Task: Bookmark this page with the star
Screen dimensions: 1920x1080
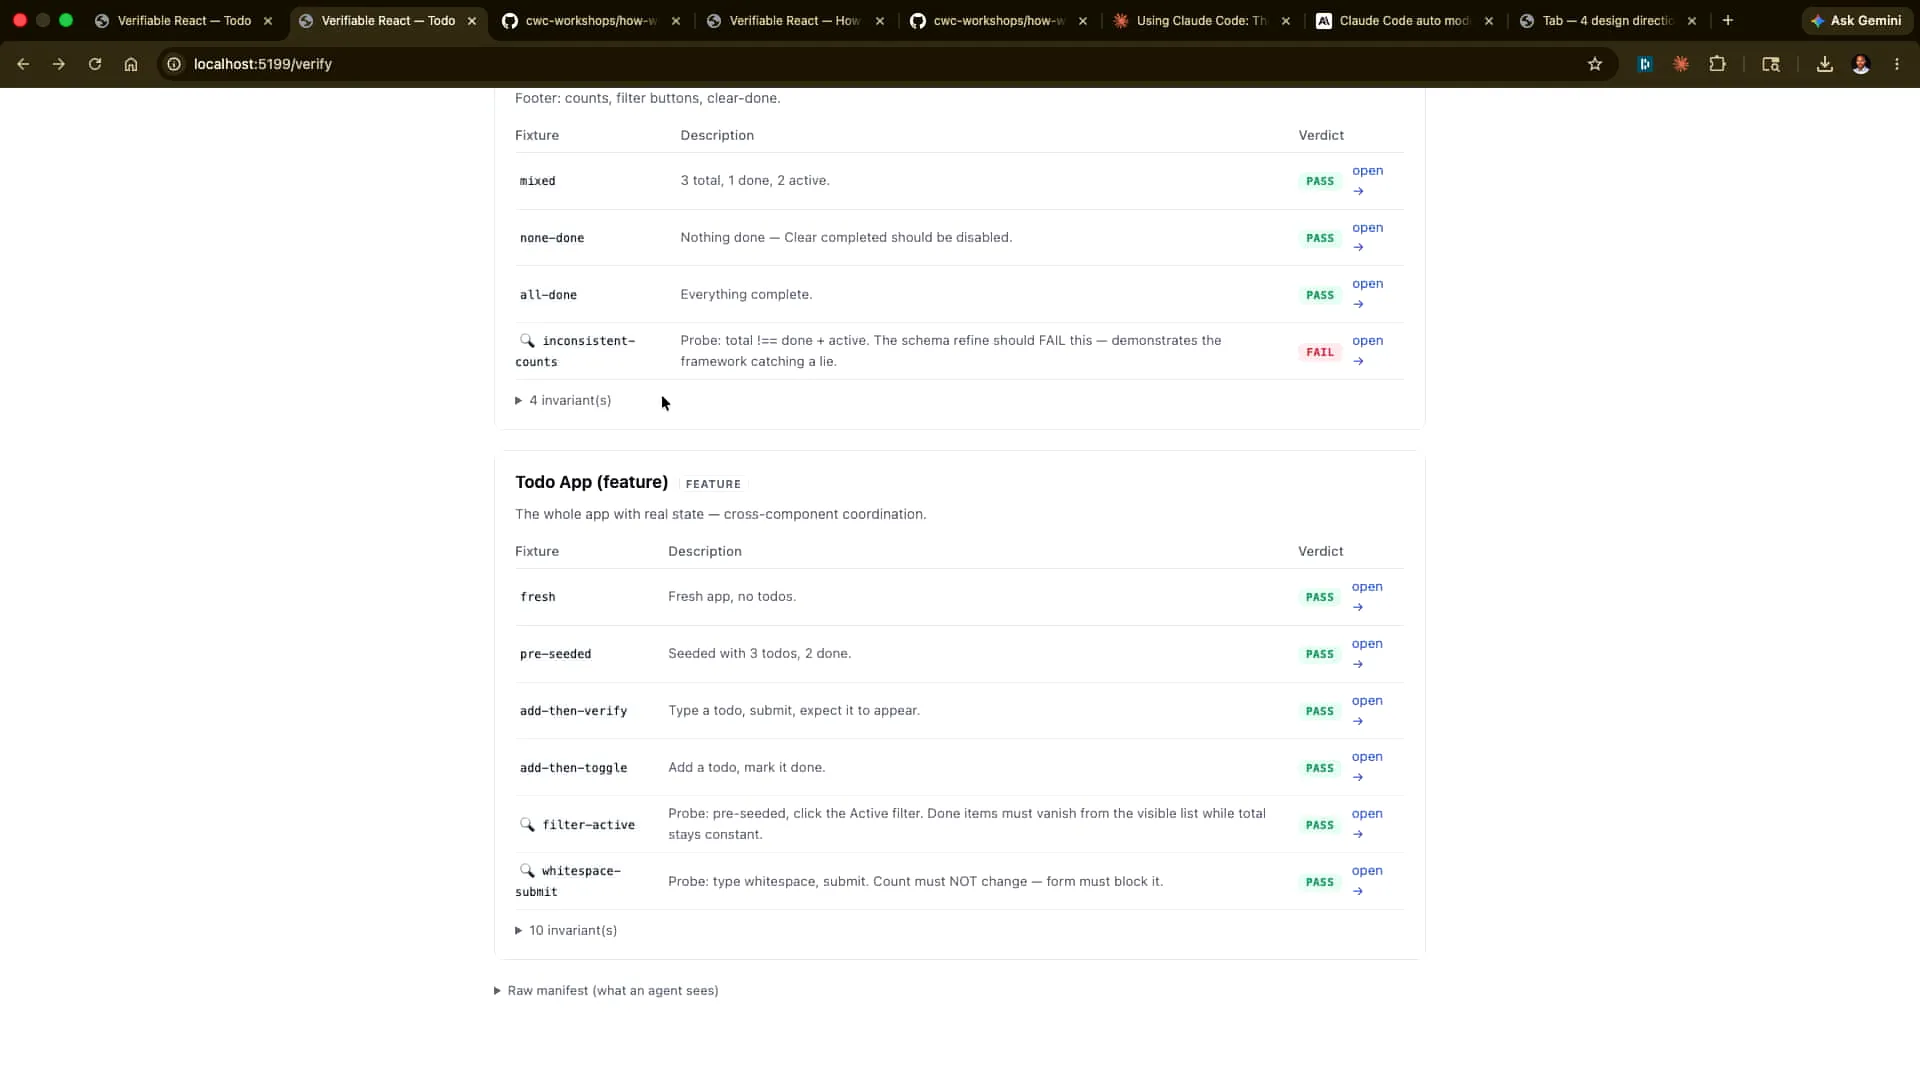Action: pos(1595,64)
